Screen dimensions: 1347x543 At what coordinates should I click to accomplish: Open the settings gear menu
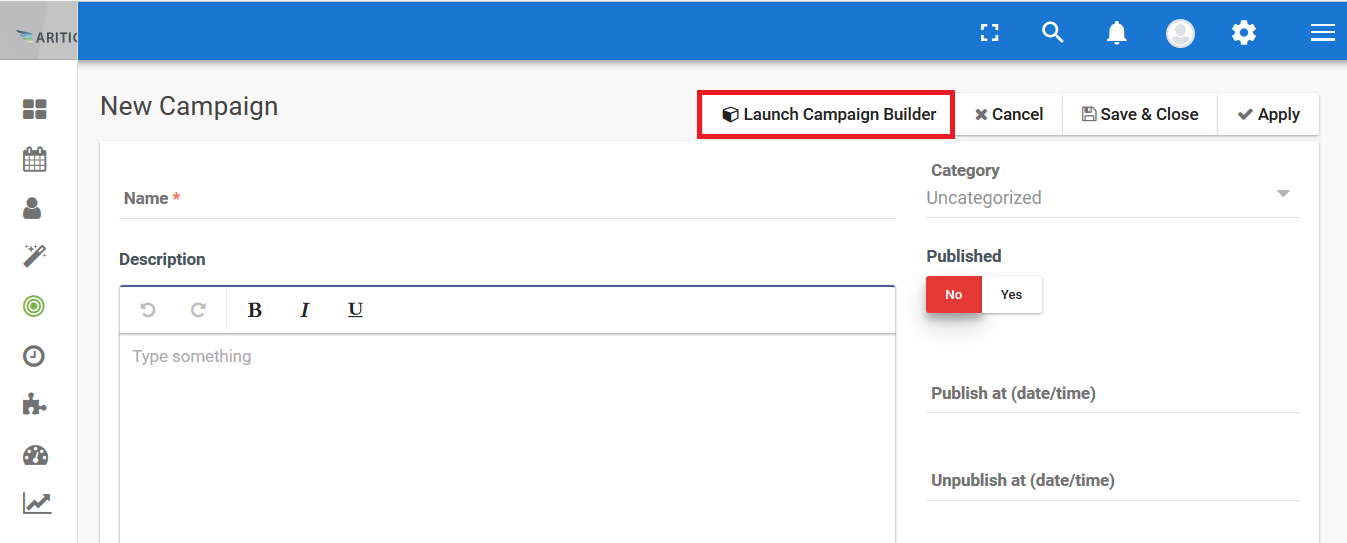tap(1244, 33)
